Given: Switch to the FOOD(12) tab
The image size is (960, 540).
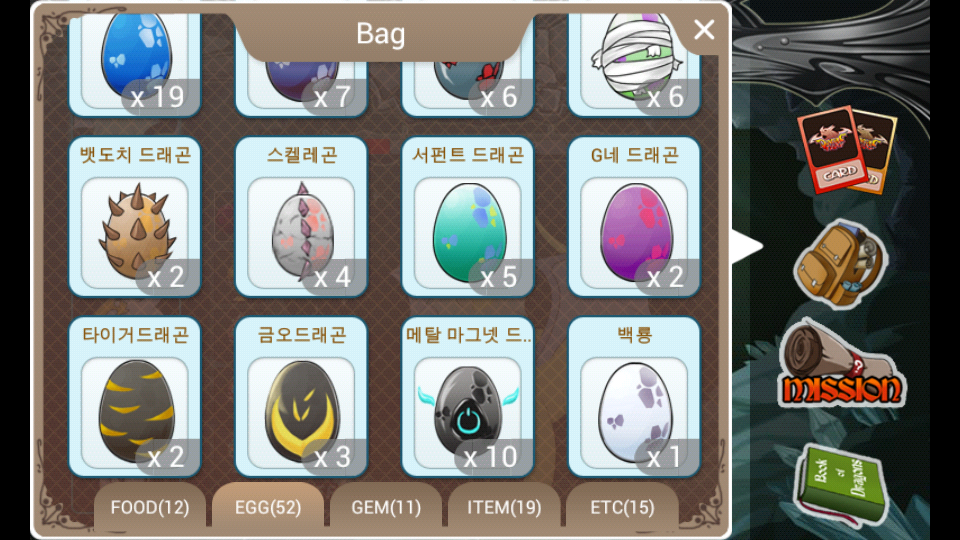Looking at the screenshot, I should click(150, 506).
